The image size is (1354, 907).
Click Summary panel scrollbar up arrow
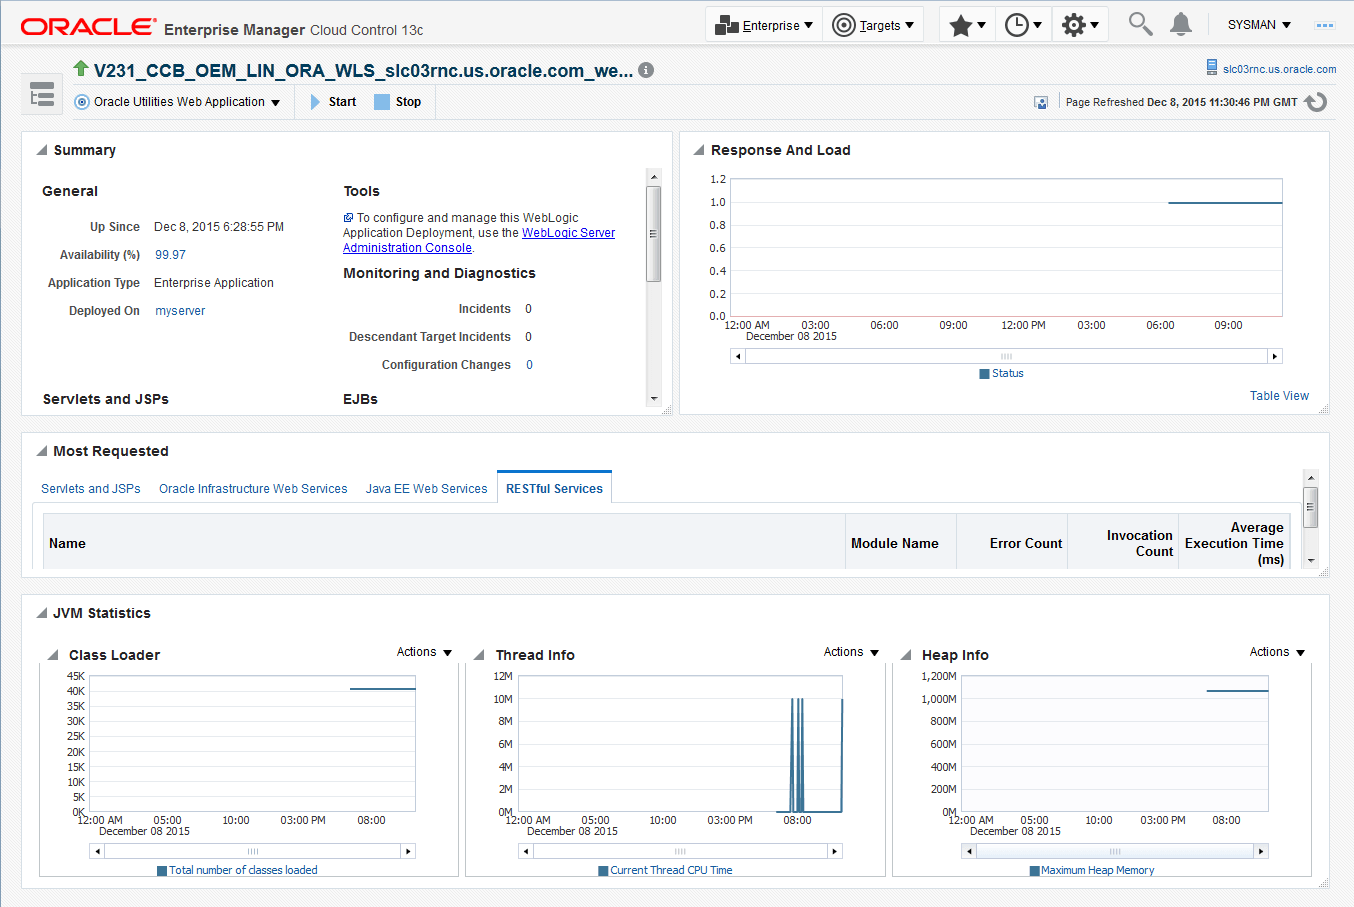point(654,177)
